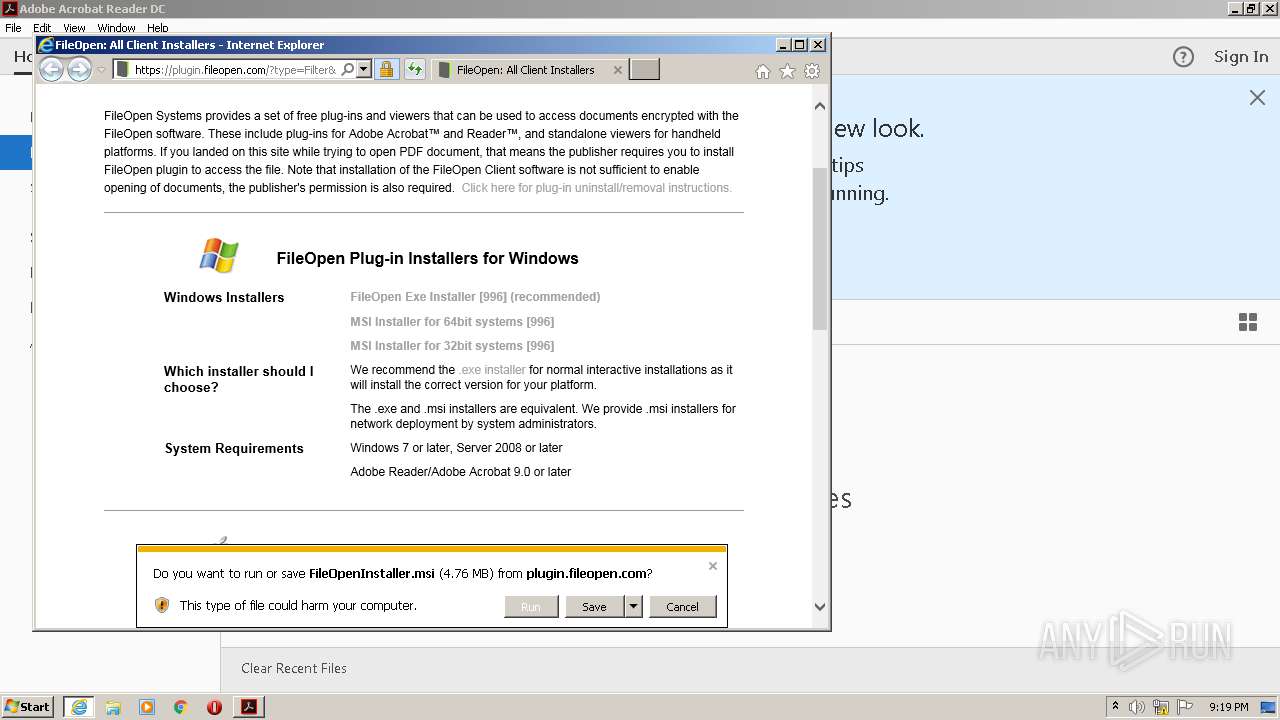Click Sign In in Acrobat Reader
This screenshot has height=720, width=1280.
point(1241,57)
